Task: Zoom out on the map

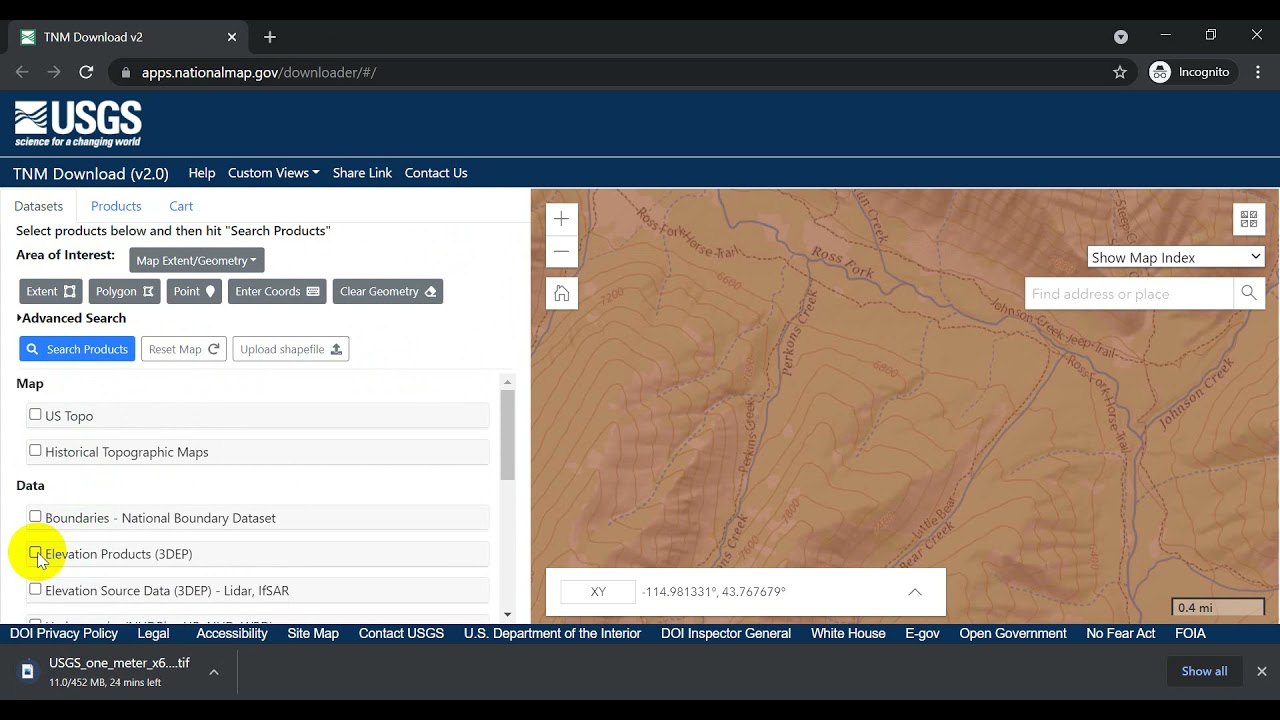Action: coord(562,251)
